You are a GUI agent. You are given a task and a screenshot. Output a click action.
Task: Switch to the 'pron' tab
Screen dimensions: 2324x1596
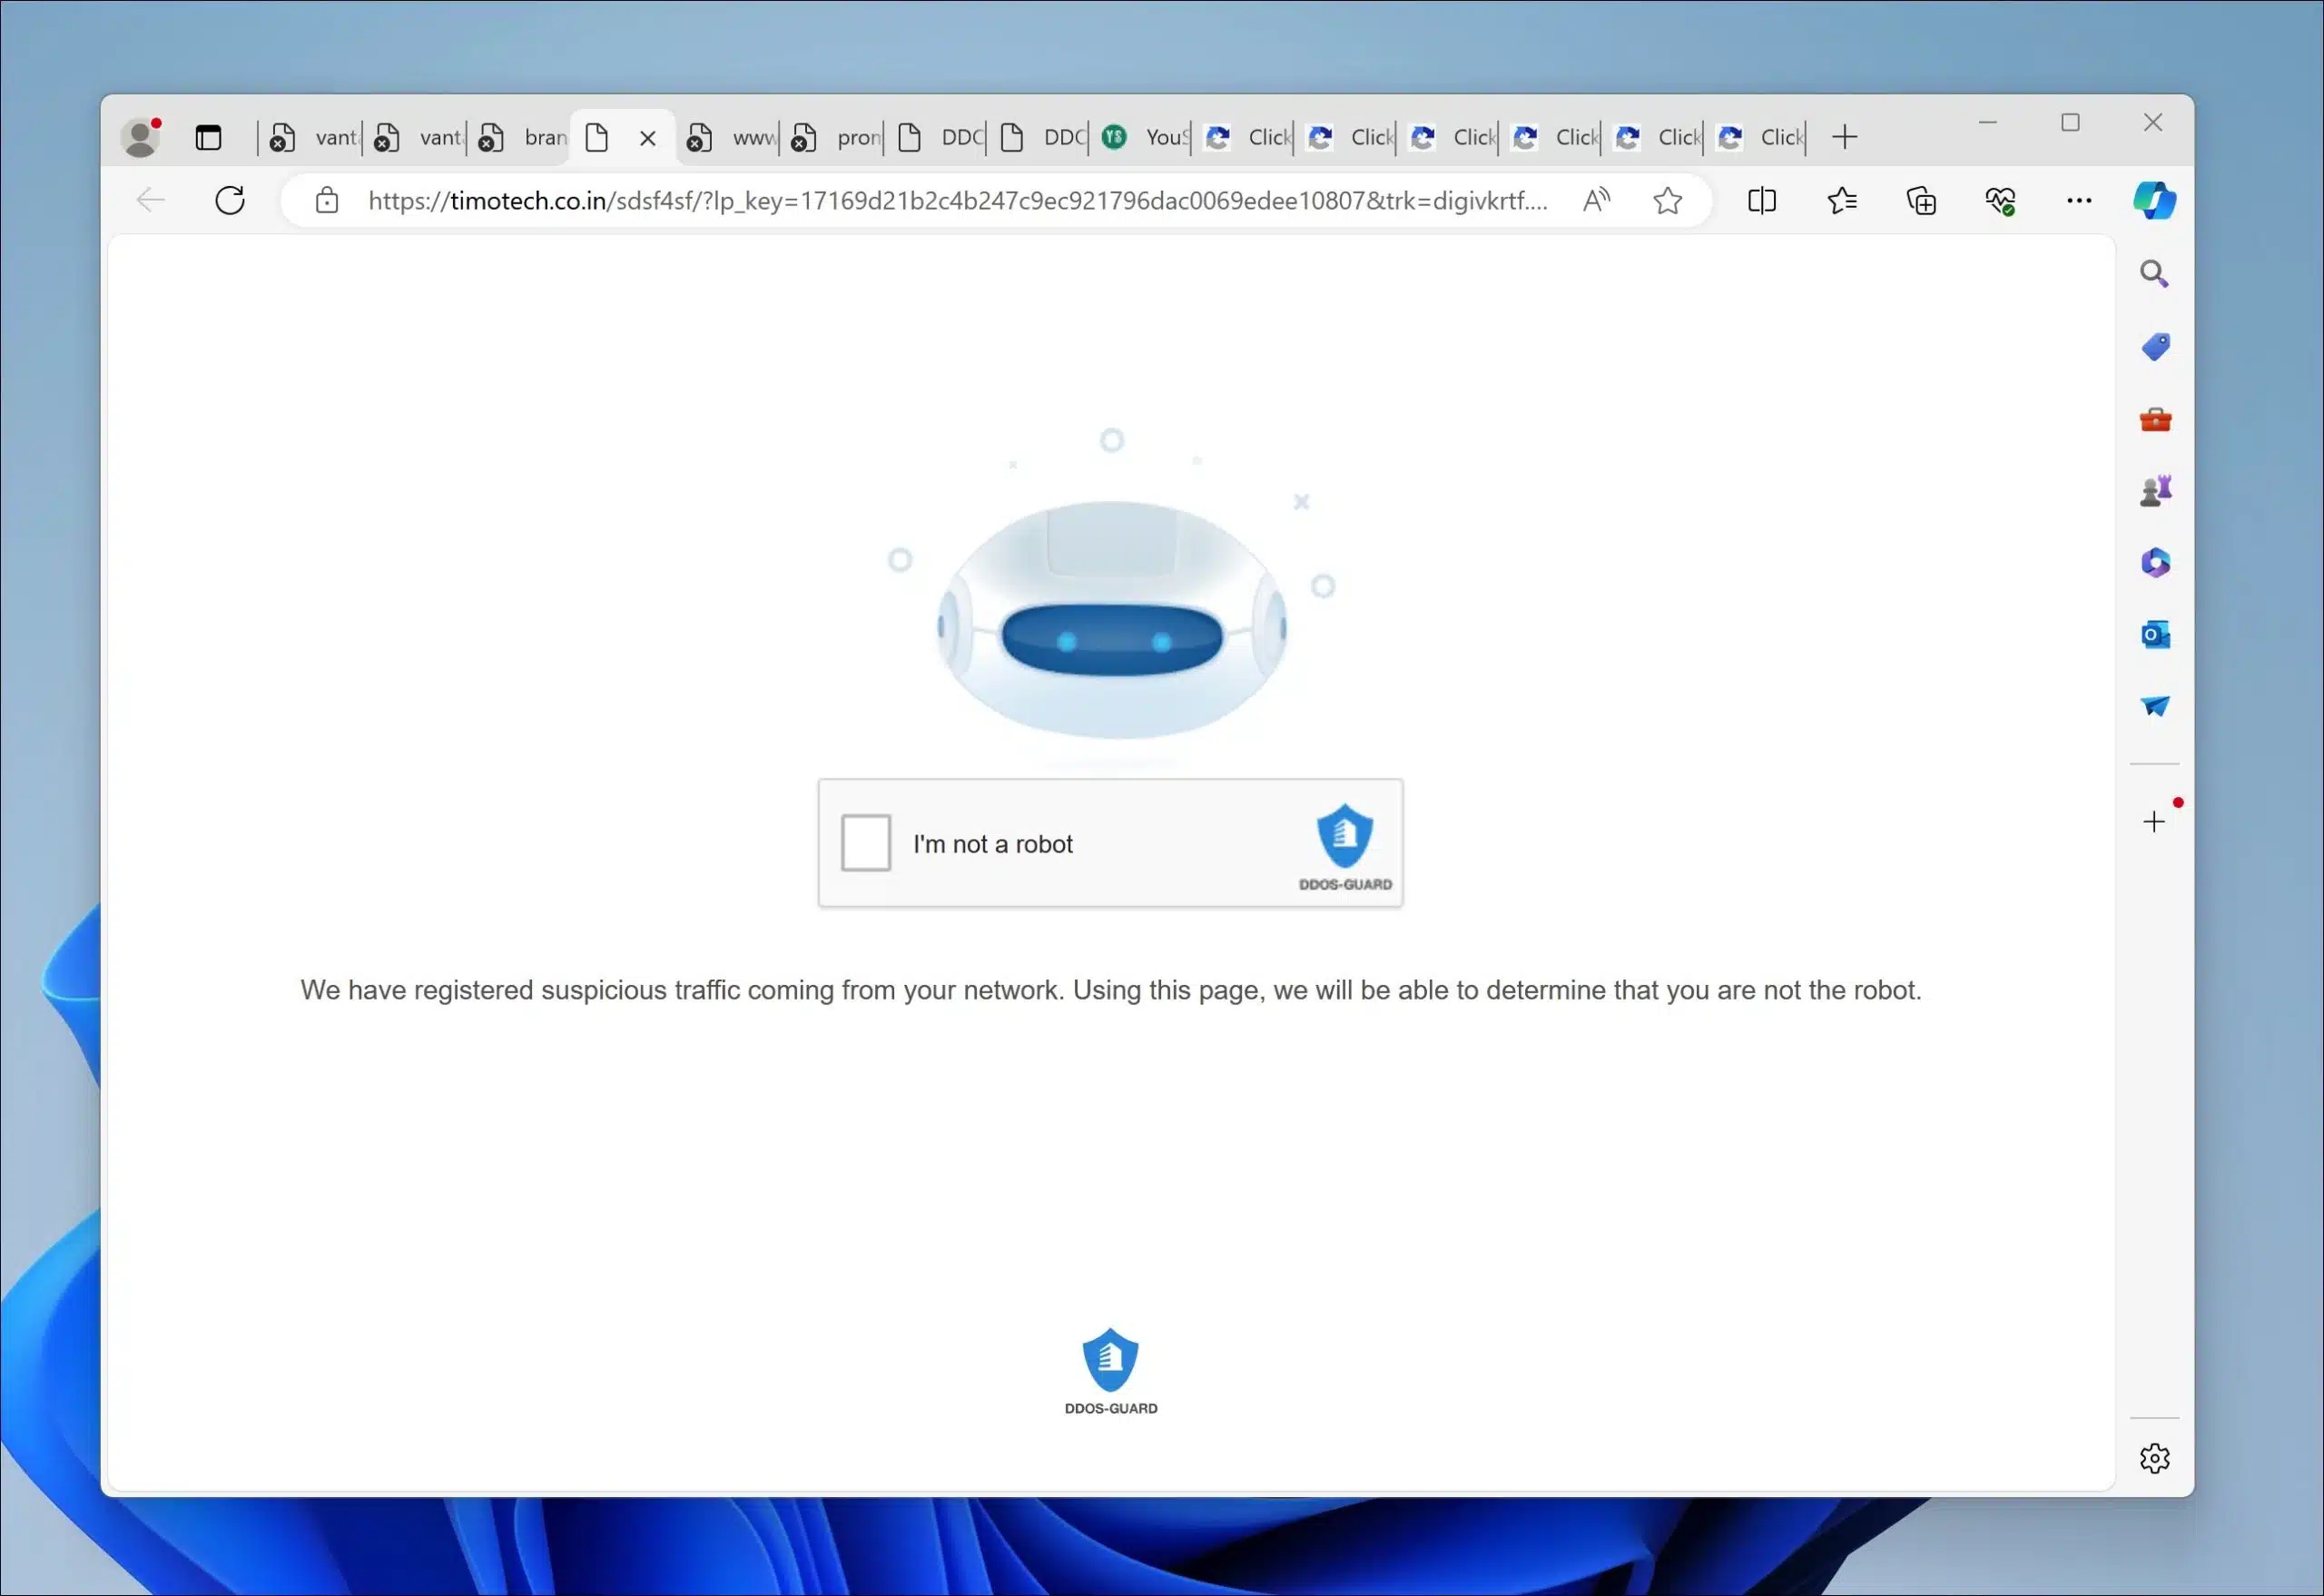pos(833,137)
